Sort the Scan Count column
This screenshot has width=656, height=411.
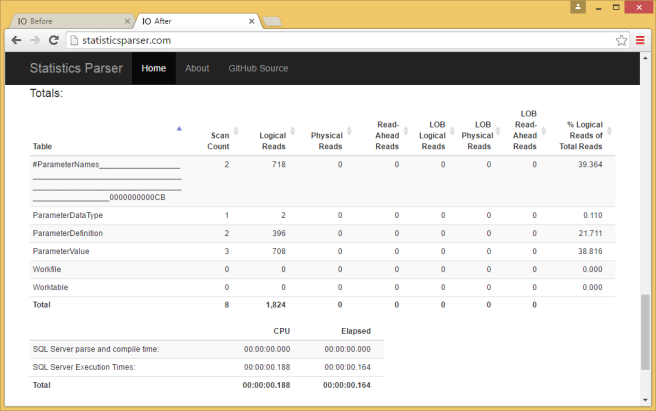[236, 129]
